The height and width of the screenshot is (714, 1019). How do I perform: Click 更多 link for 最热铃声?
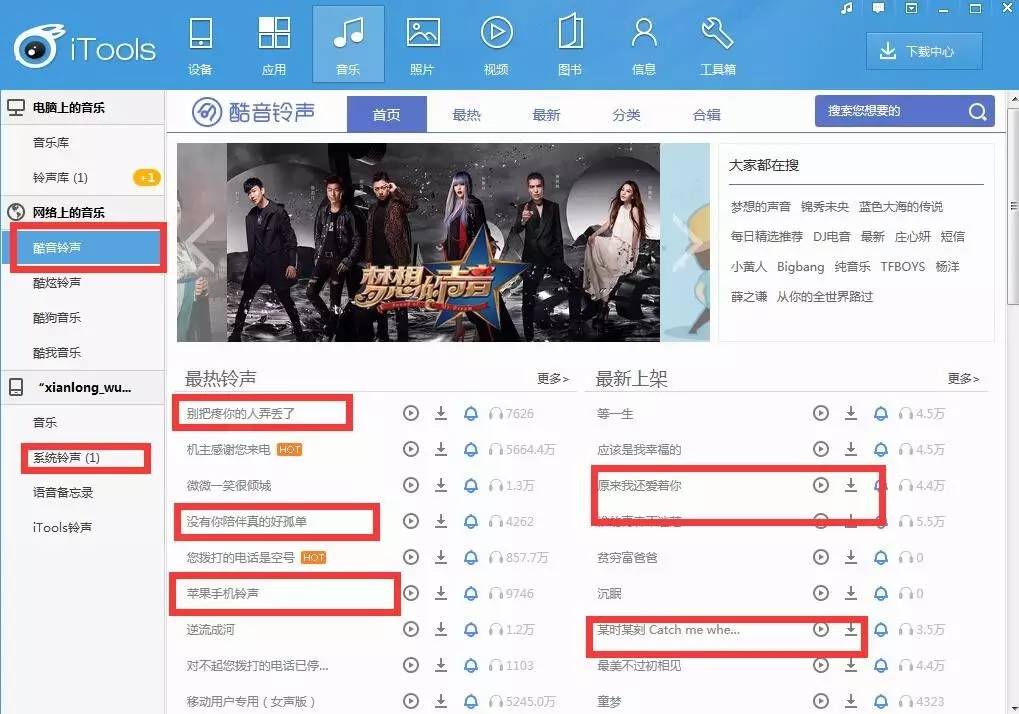[x=552, y=379]
